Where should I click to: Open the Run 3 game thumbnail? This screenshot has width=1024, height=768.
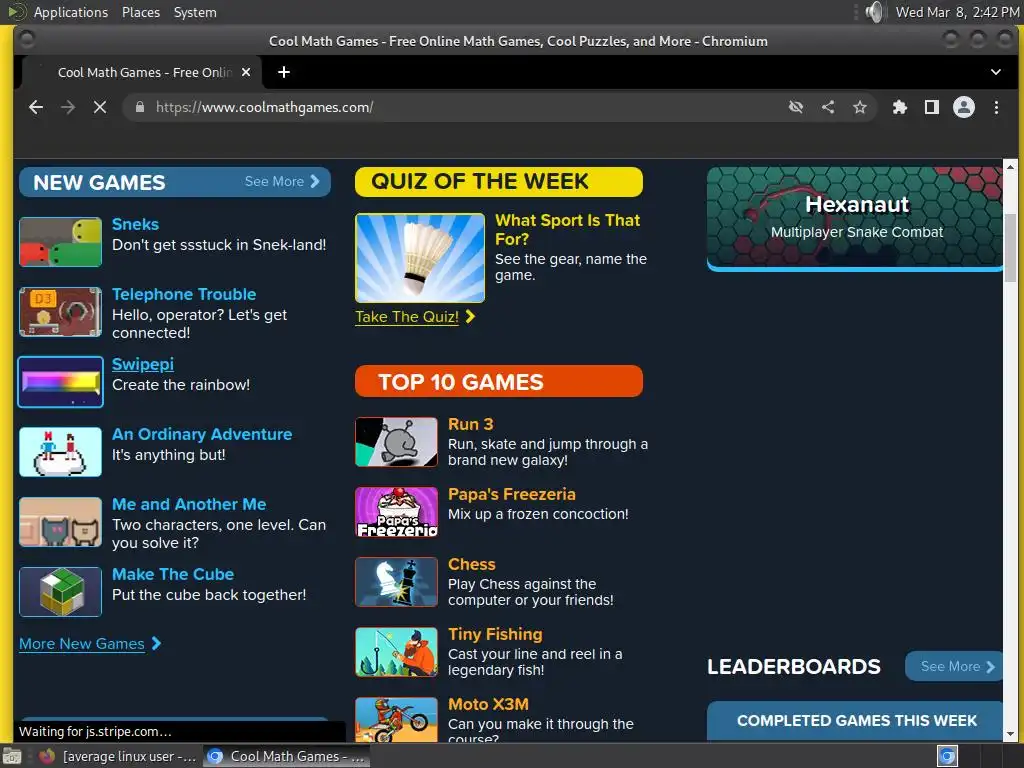pos(396,442)
